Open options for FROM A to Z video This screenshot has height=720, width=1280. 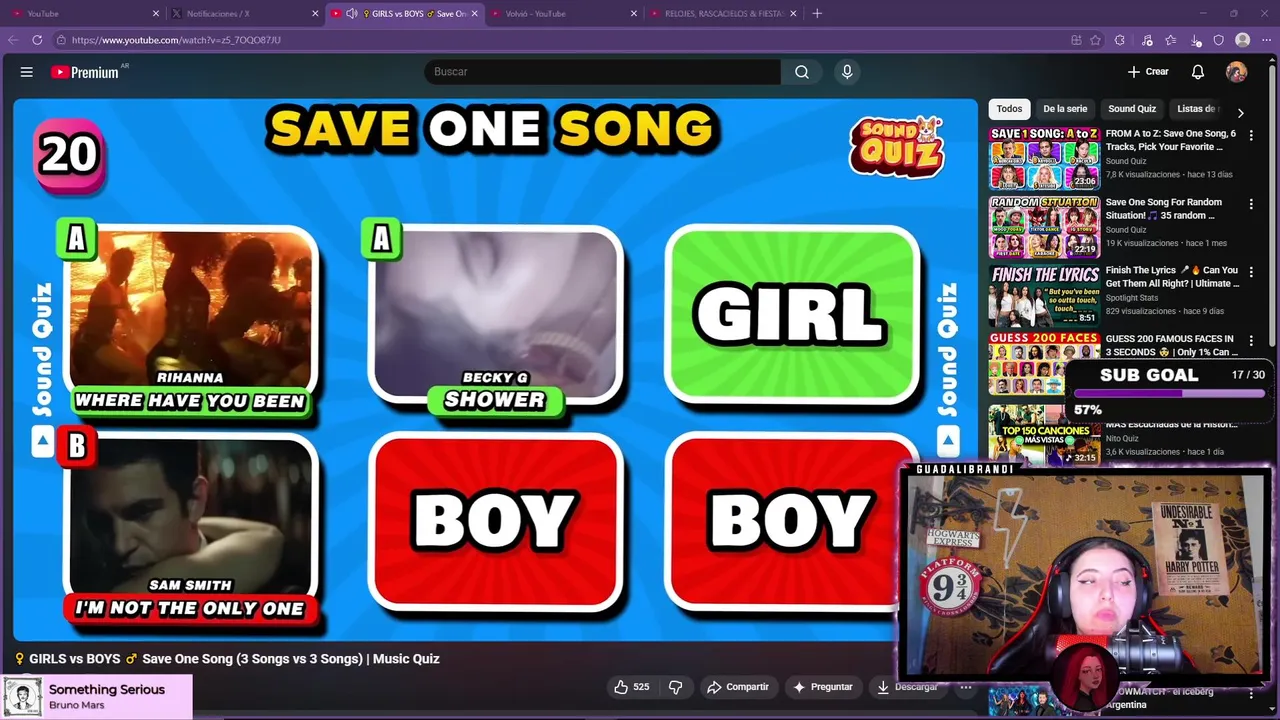click(x=1251, y=135)
